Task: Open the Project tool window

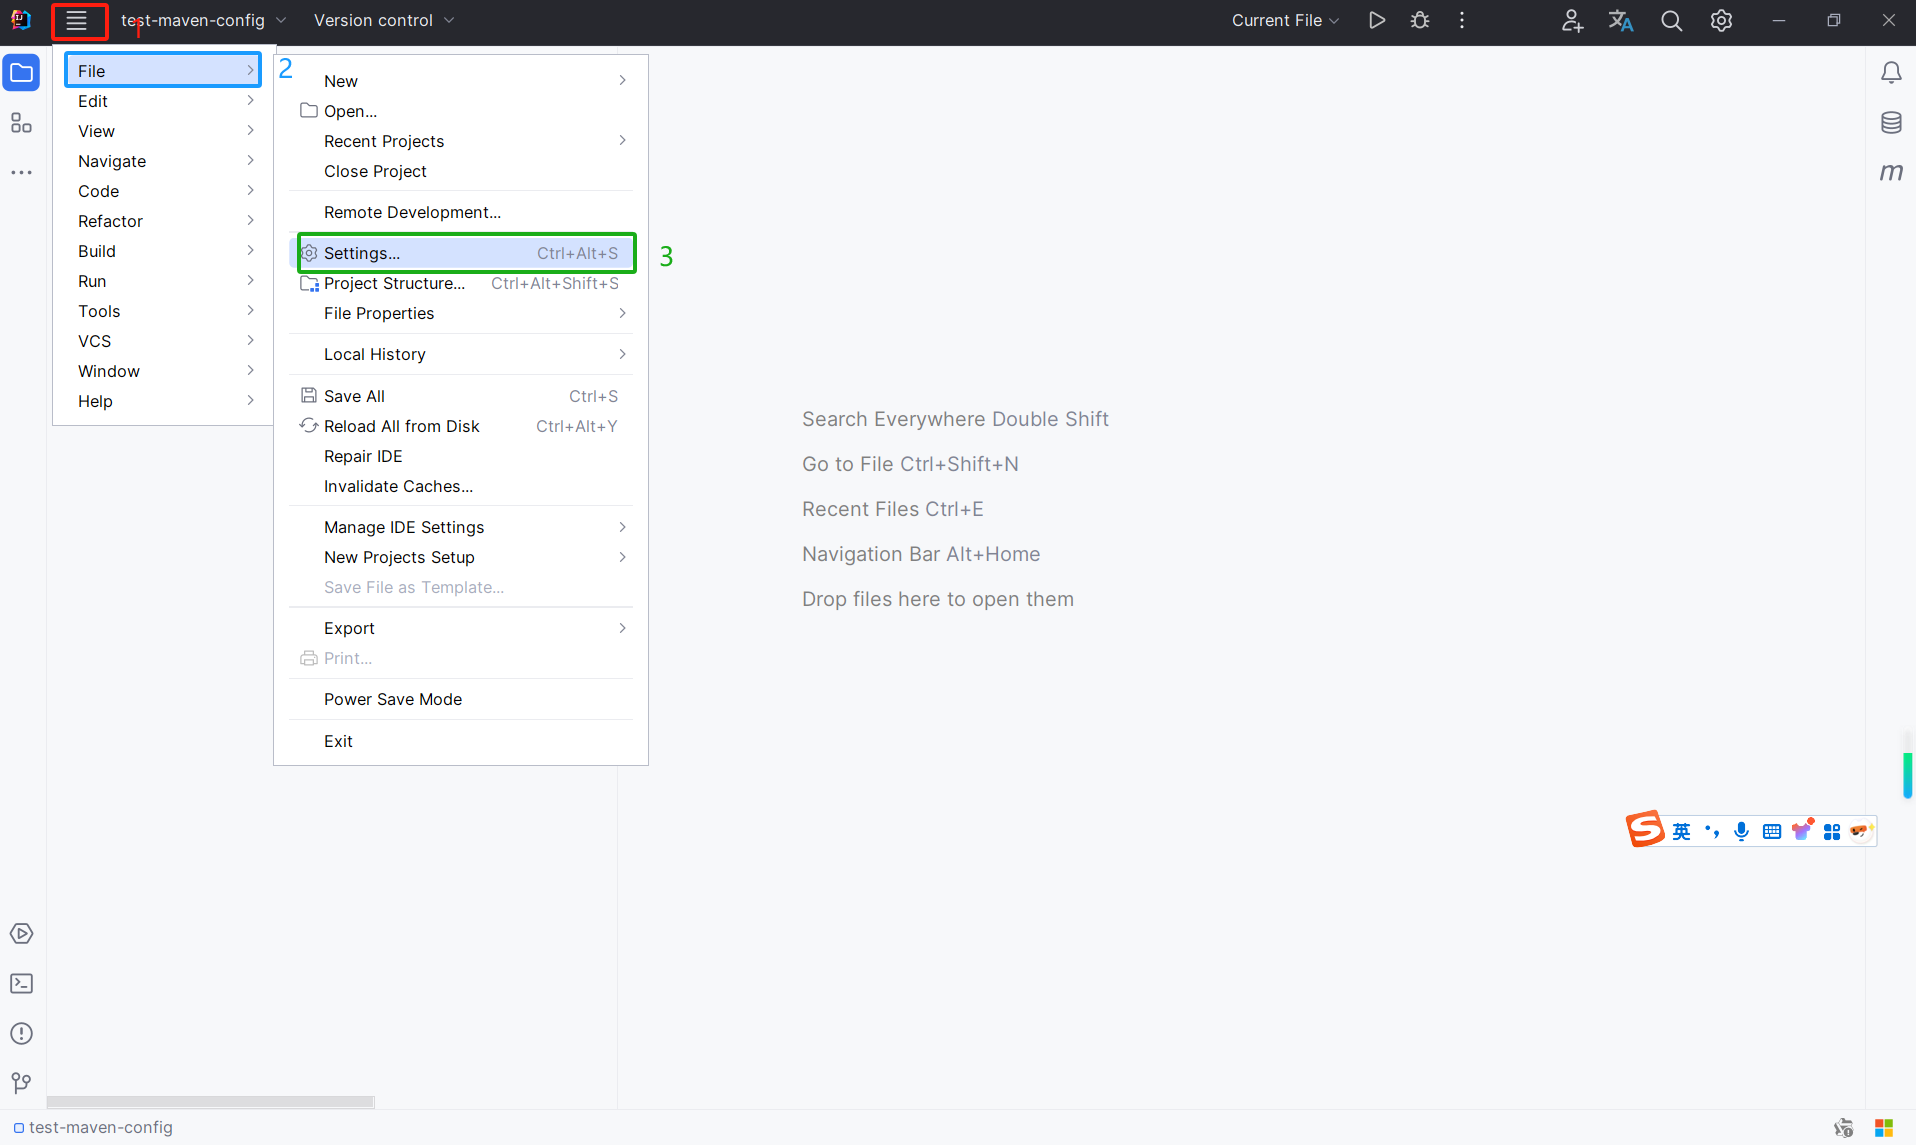Action: tap(21, 71)
